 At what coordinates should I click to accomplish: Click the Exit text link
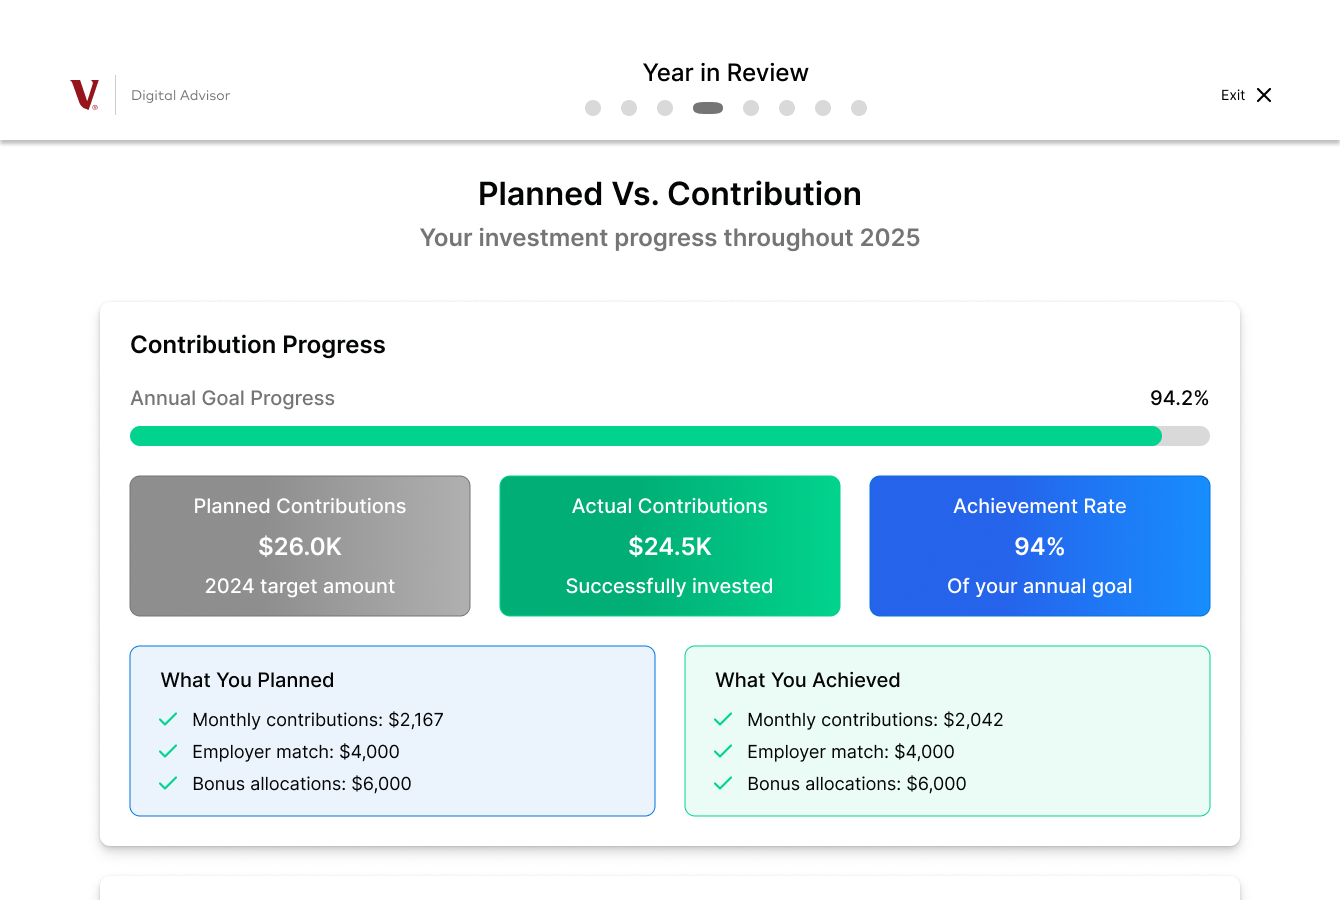(1233, 95)
